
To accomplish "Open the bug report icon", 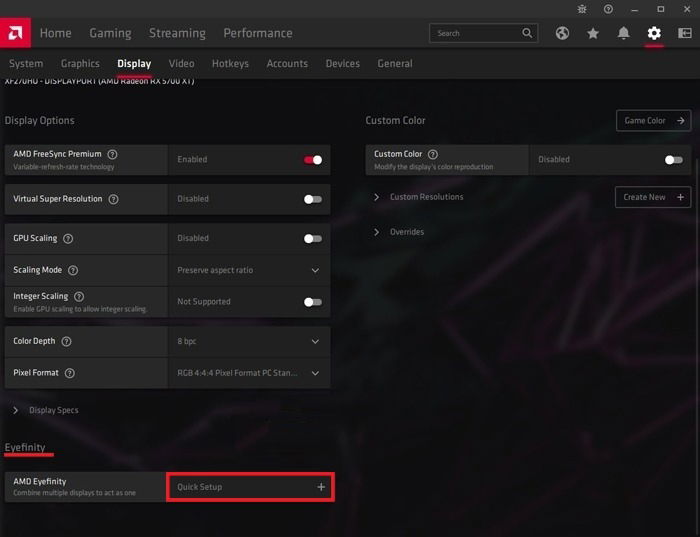I will [582, 9].
